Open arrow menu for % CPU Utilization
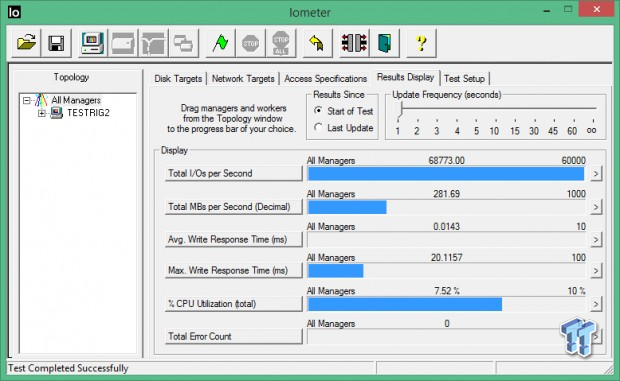The width and height of the screenshot is (620, 381). (596, 304)
